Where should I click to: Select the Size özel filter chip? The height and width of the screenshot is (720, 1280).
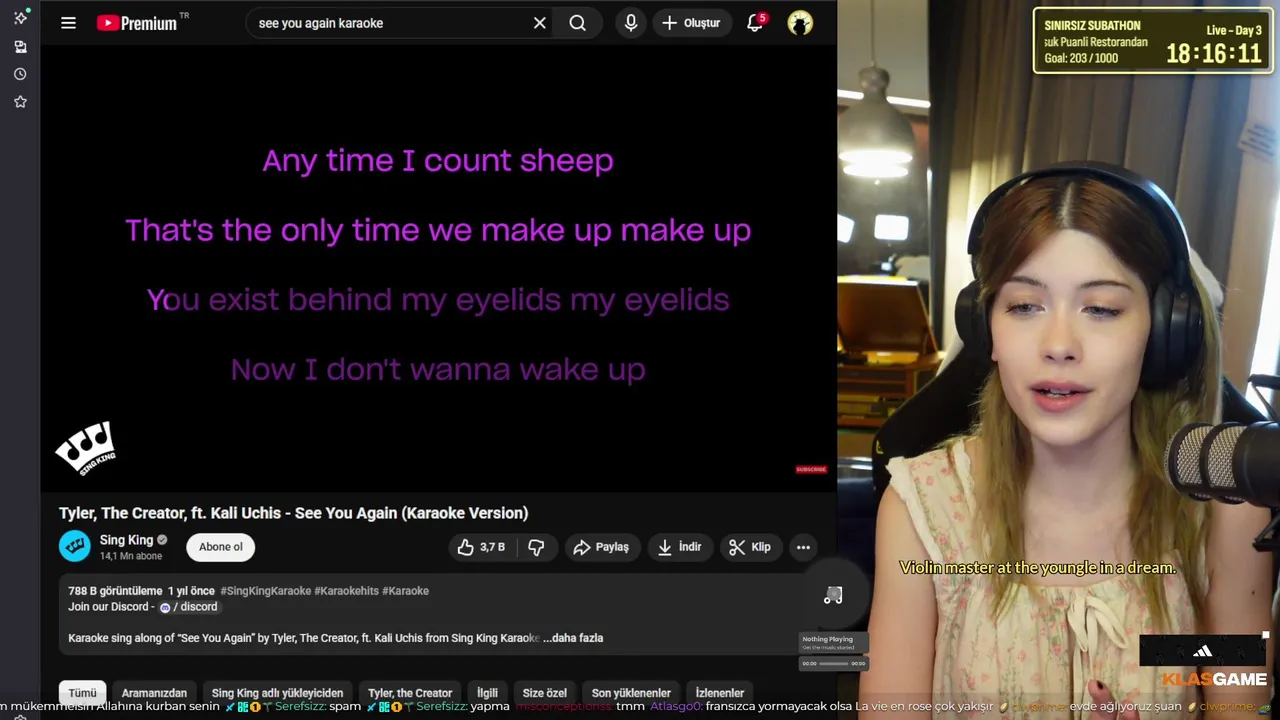[545, 693]
